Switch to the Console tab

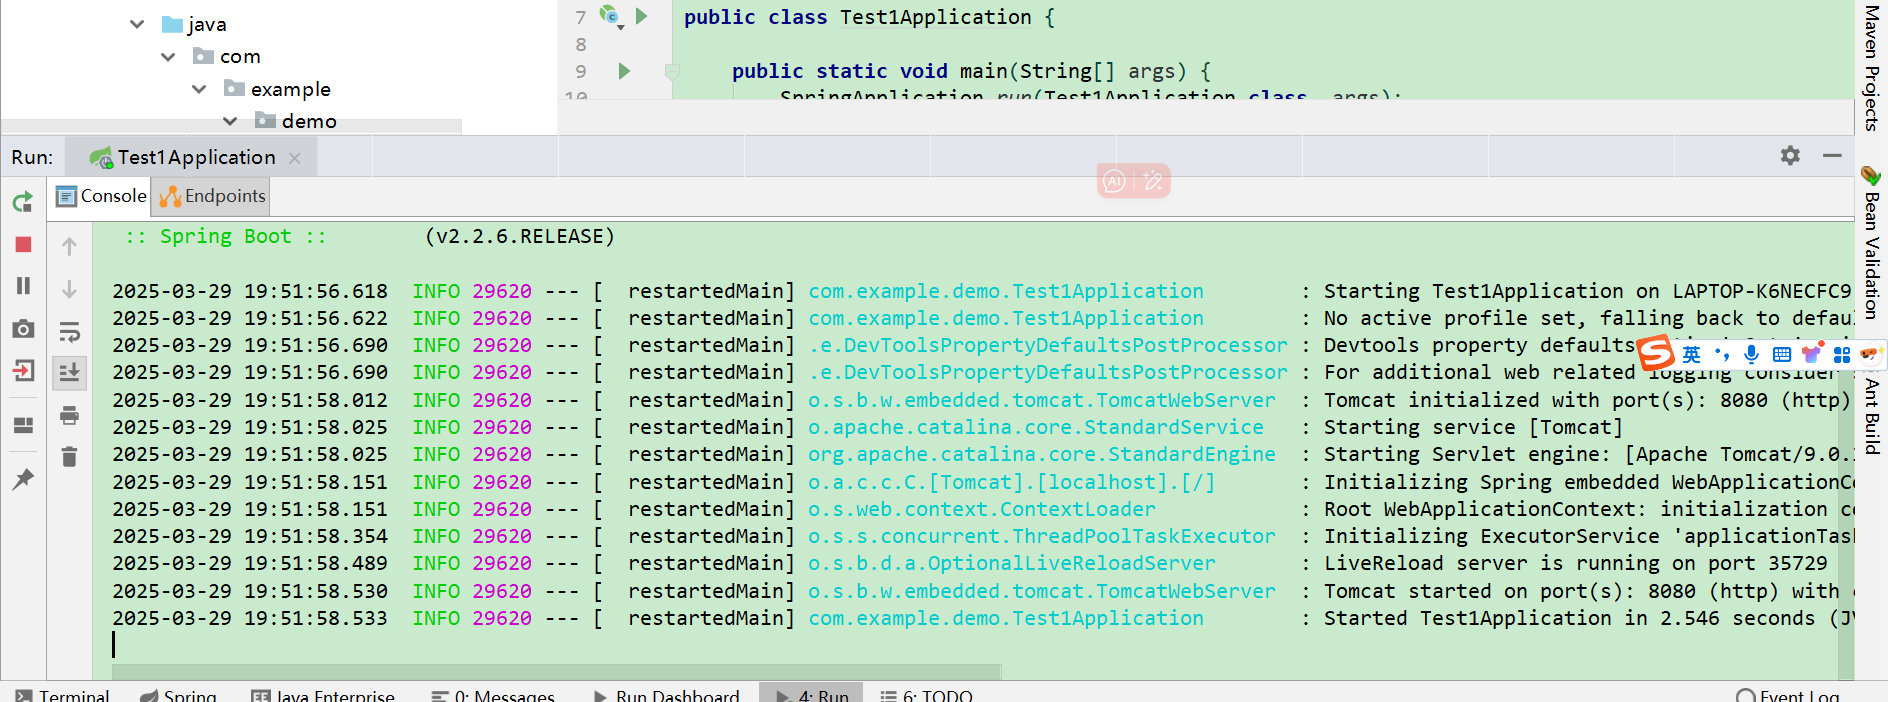102,196
